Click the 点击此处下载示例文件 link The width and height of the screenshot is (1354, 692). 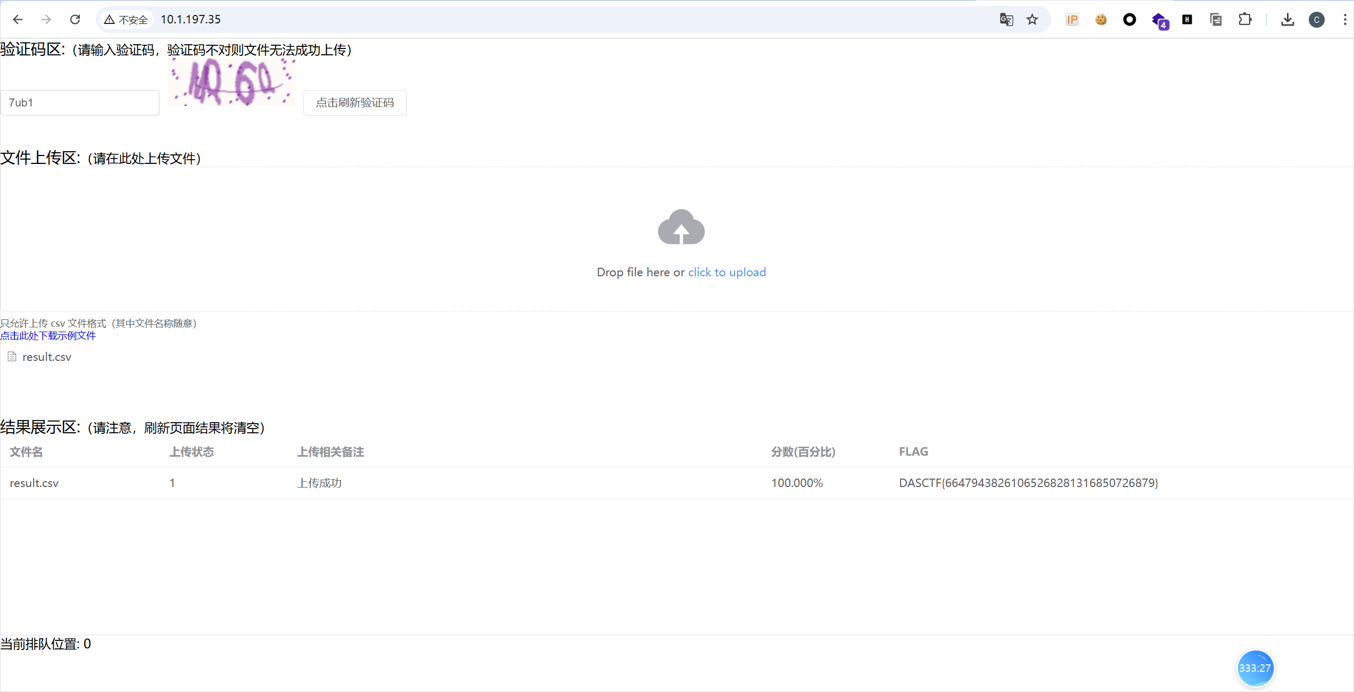pos(48,336)
